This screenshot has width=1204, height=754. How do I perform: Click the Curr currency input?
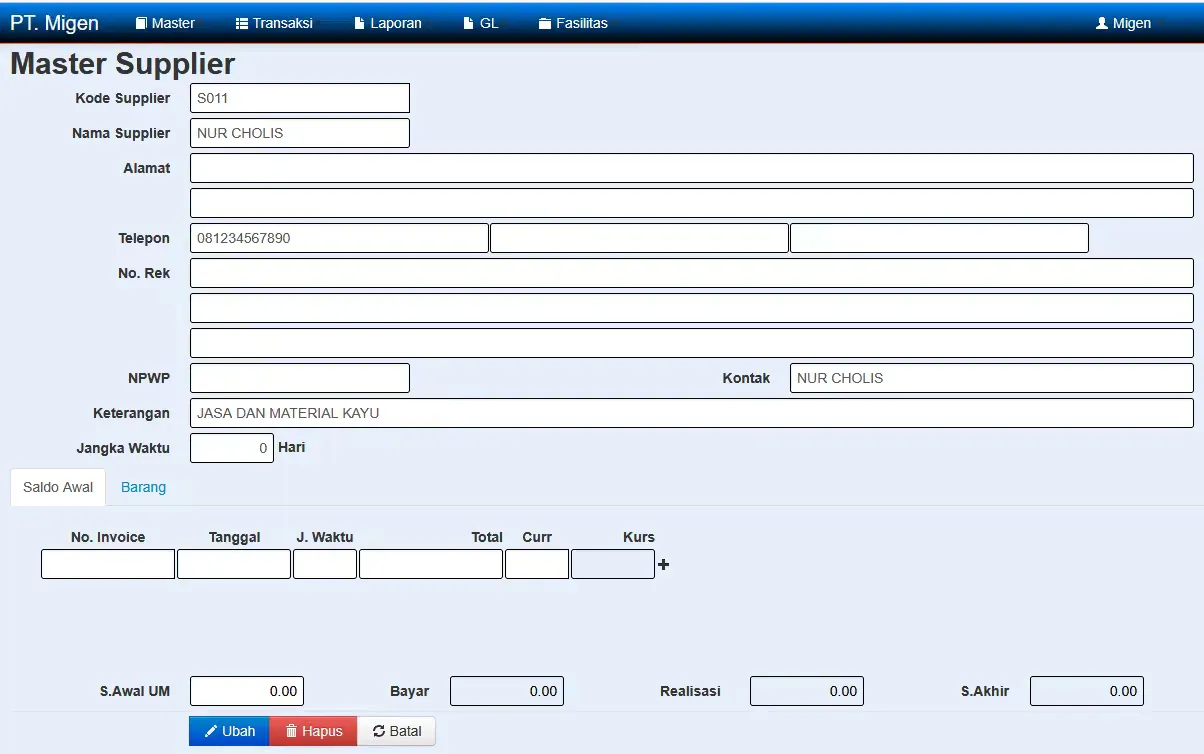pyautogui.click(x=537, y=564)
